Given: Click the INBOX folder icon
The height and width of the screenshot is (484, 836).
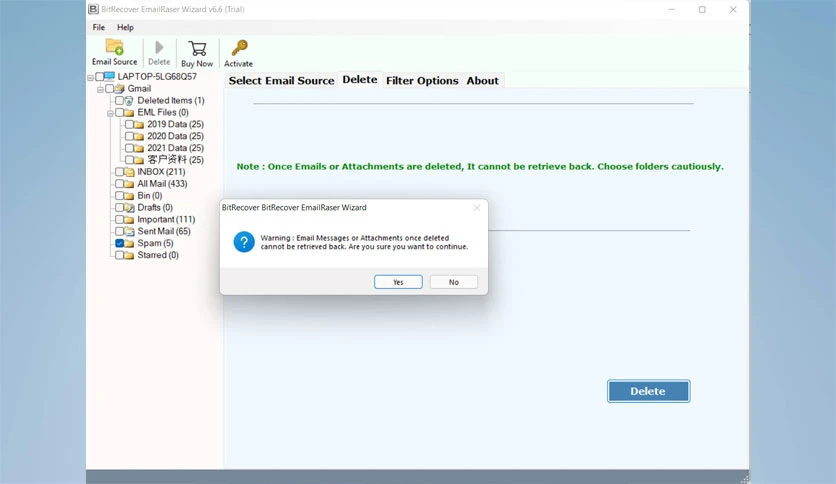Looking at the screenshot, I should (x=129, y=172).
